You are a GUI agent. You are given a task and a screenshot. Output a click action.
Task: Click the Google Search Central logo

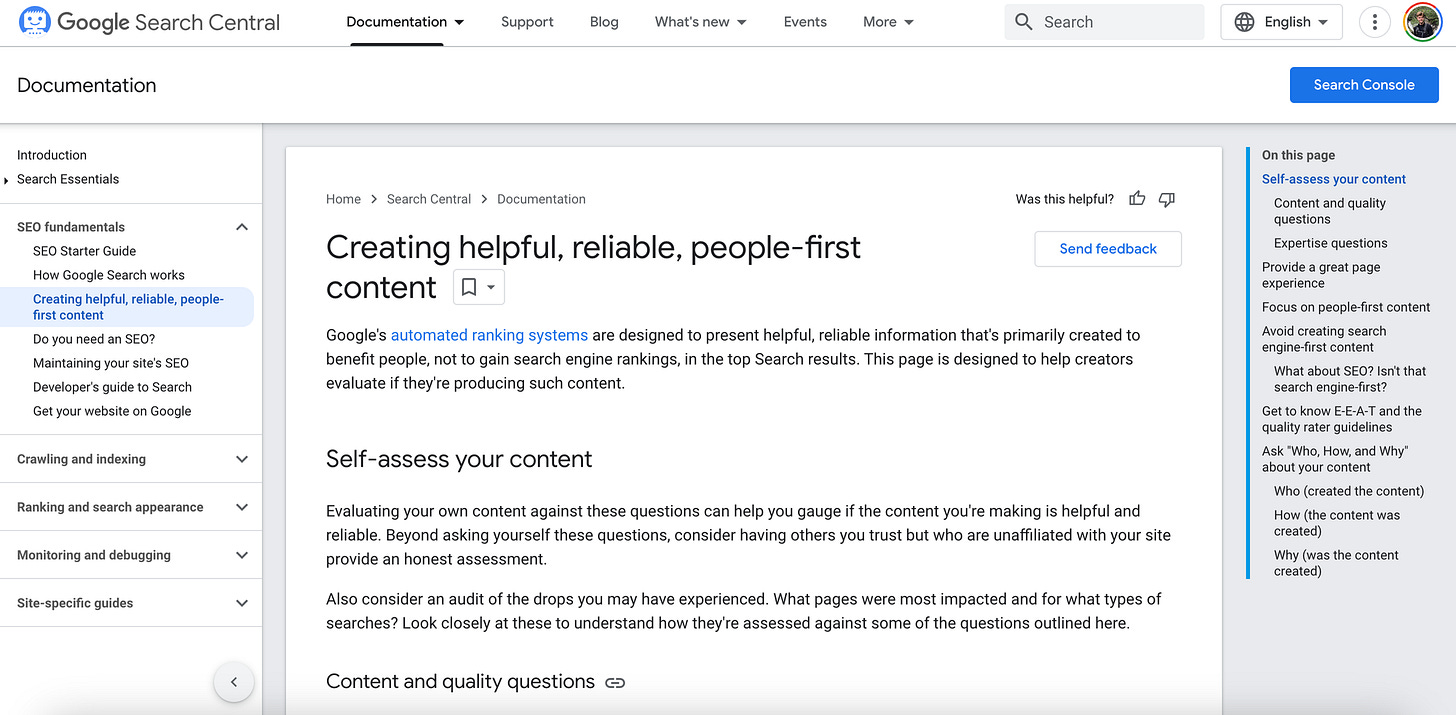148,21
